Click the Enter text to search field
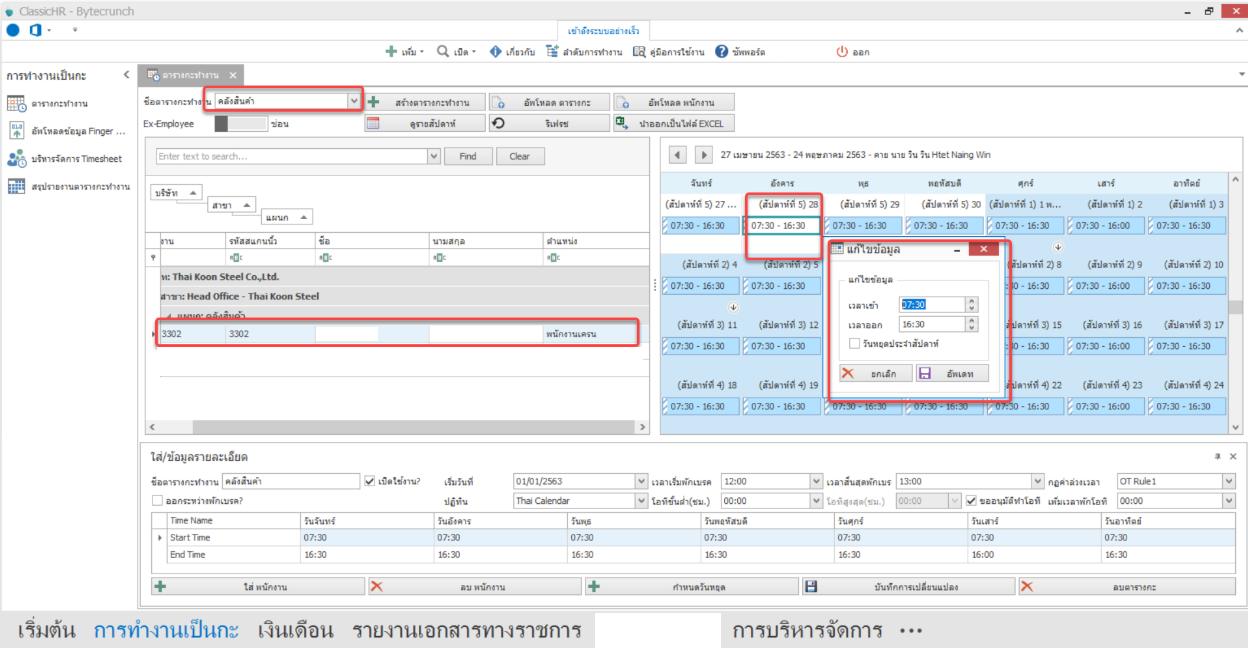The height and width of the screenshot is (648, 1248). point(291,156)
